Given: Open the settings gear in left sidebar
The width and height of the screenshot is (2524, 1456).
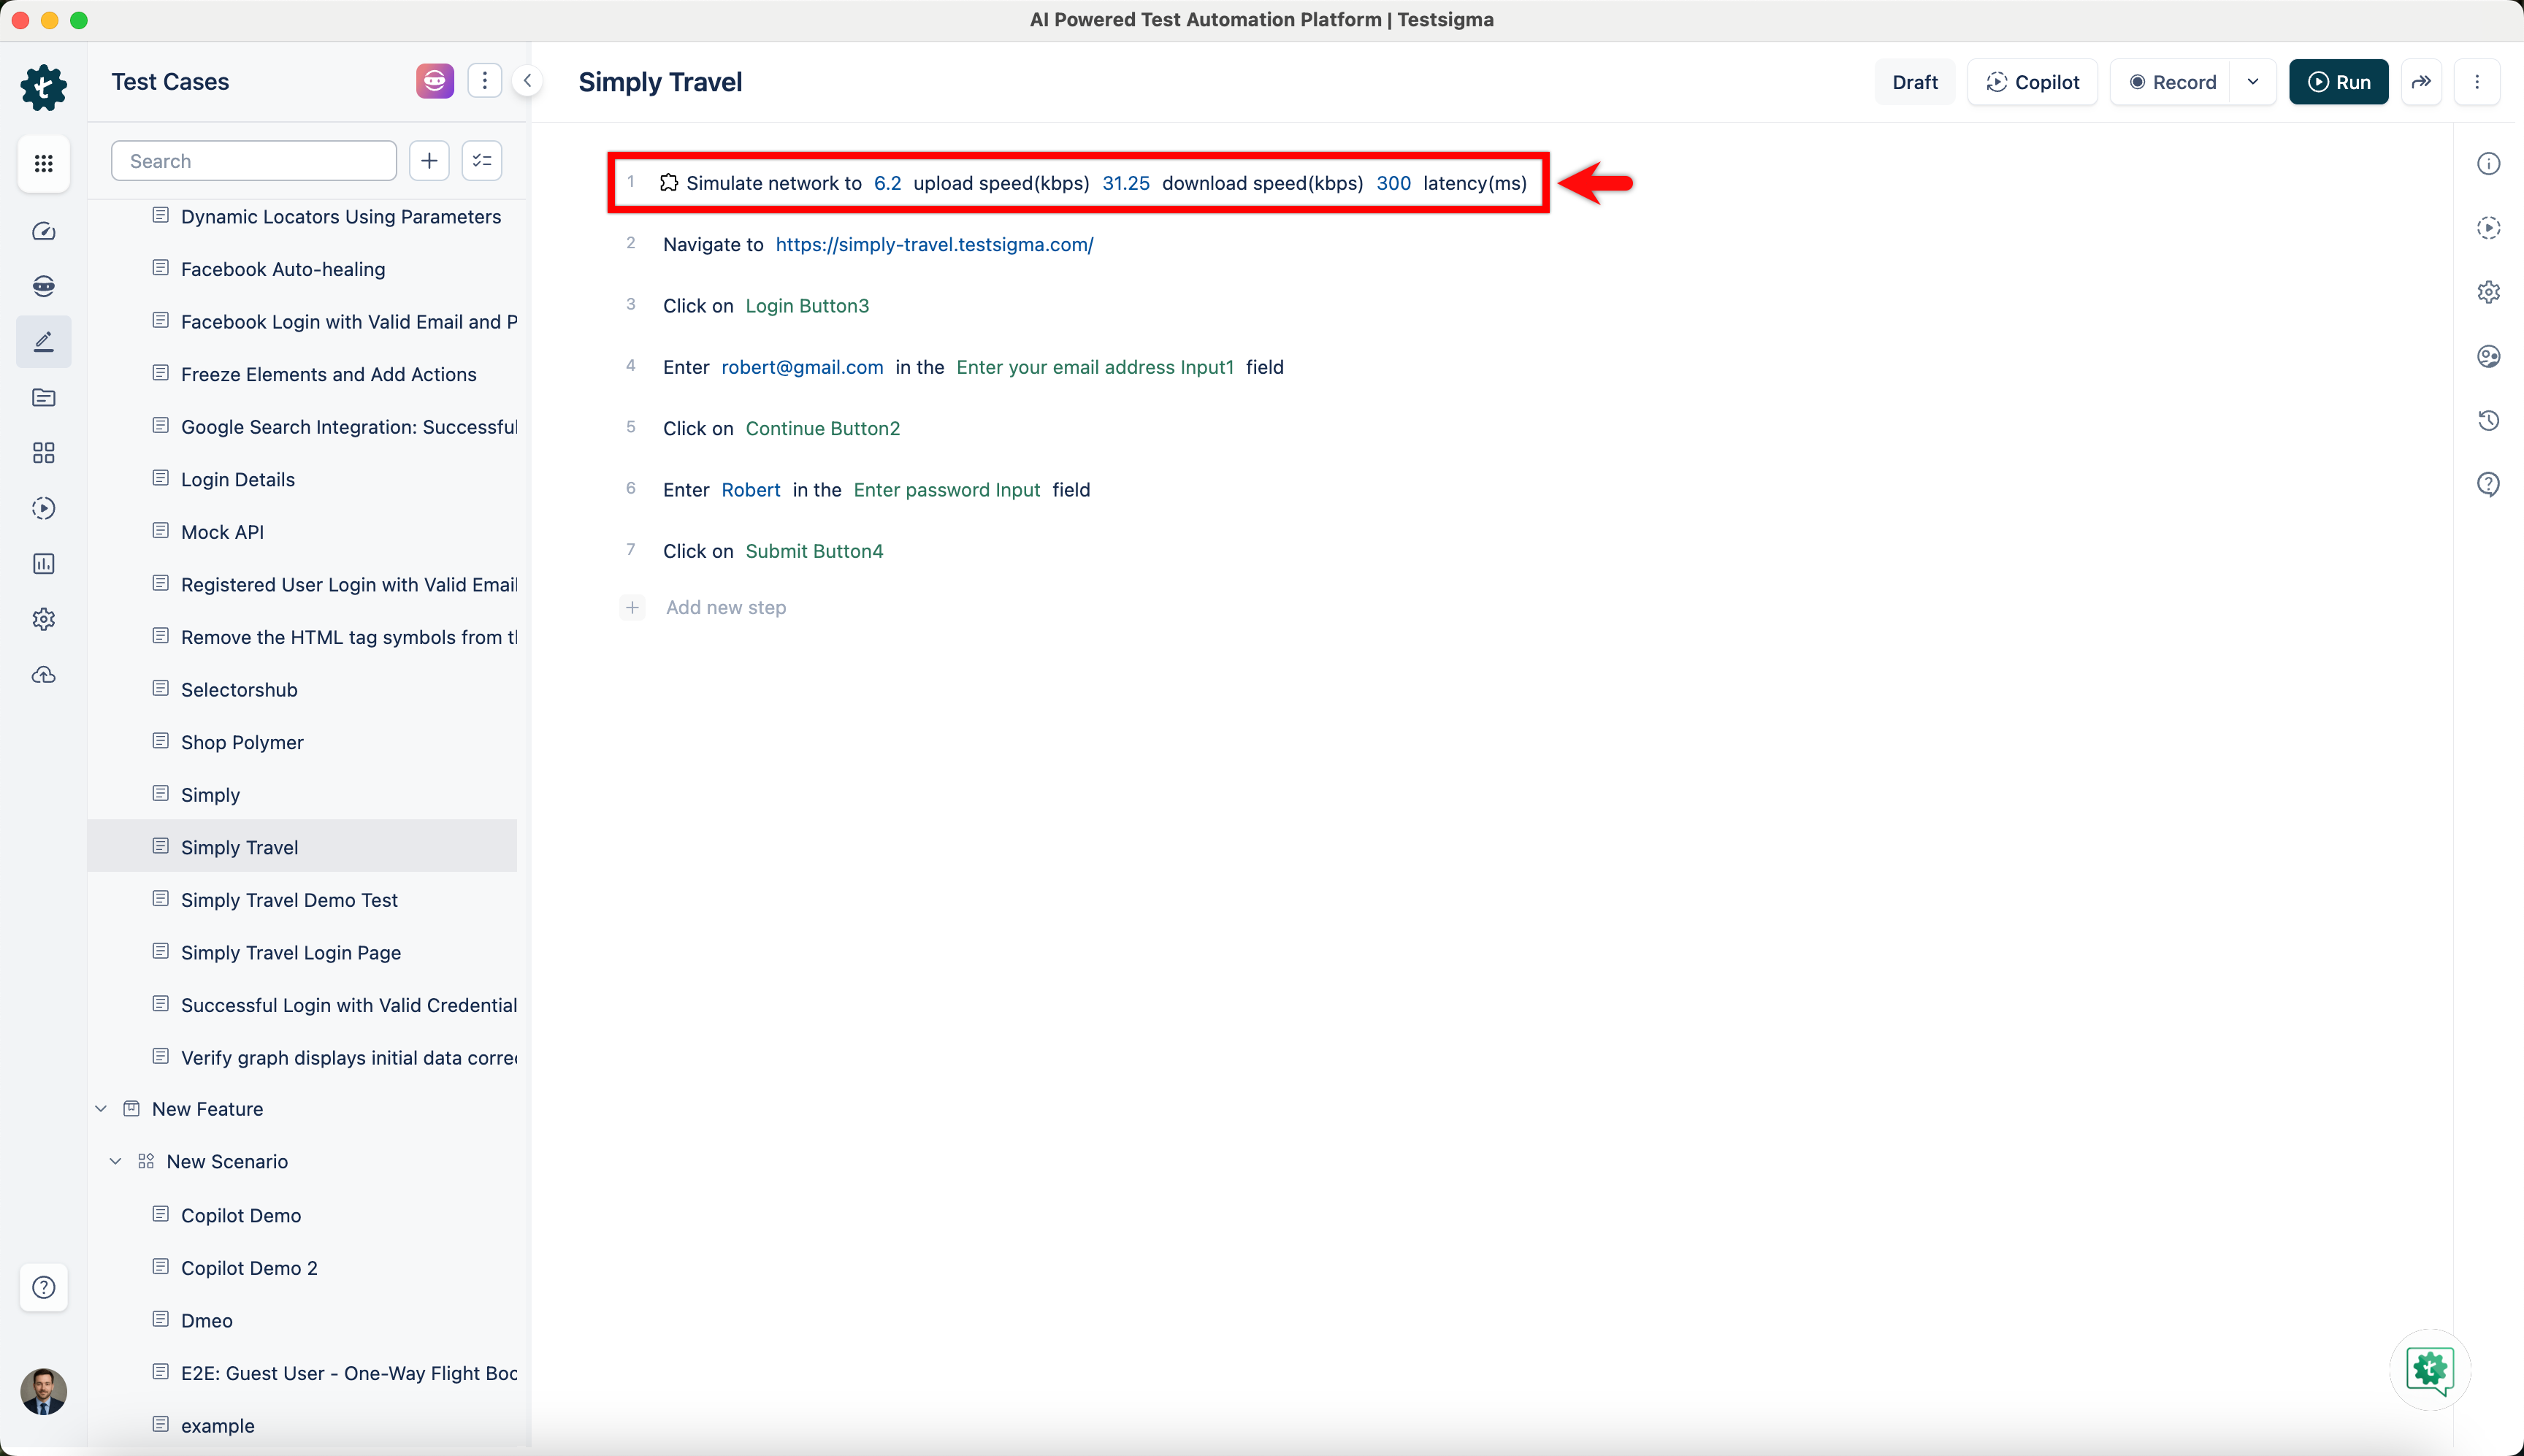Looking at the screenshot, I should [44, 619].
